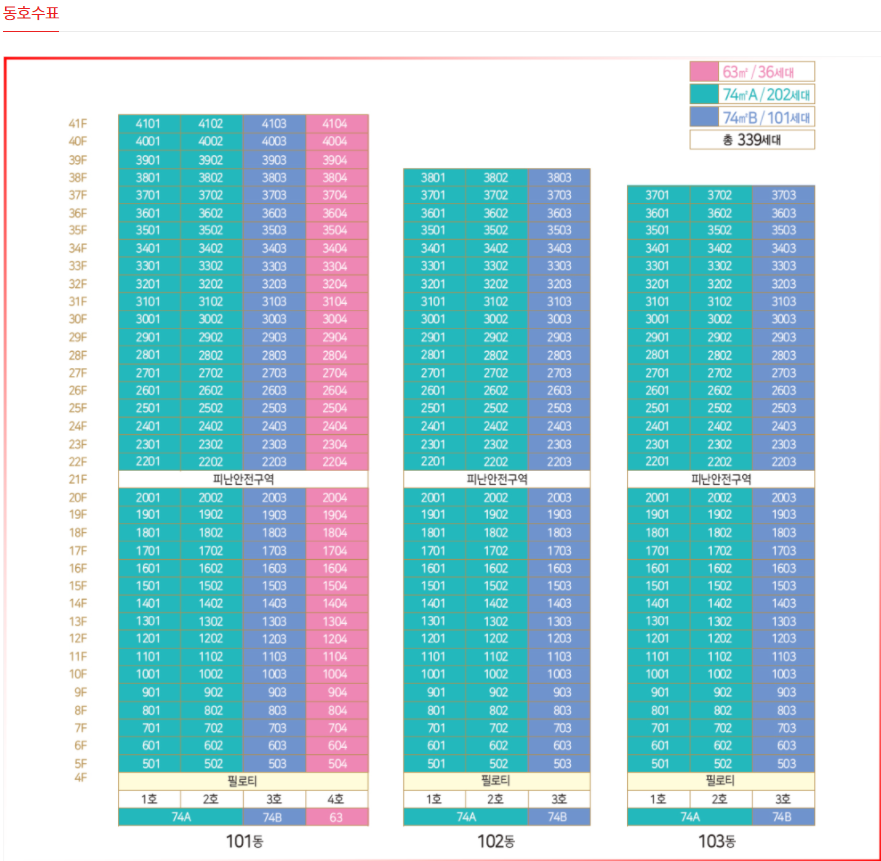Click unit 1004 cell
Image resolution: width=881 pixels, height=861 pixels.
(337, 674)
